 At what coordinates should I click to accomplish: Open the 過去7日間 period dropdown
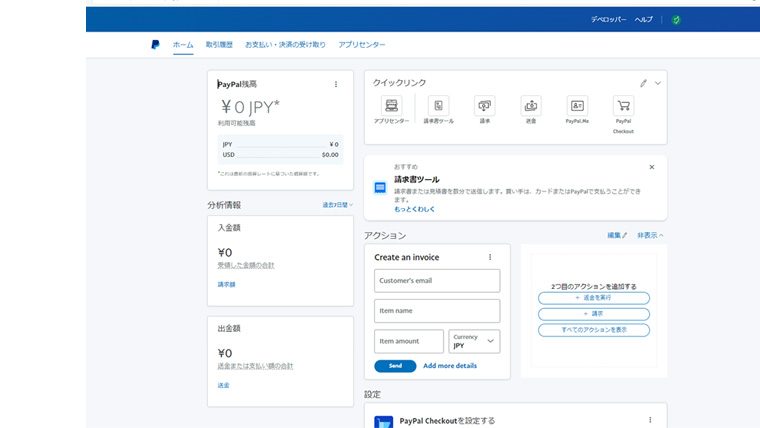point(337,205)
